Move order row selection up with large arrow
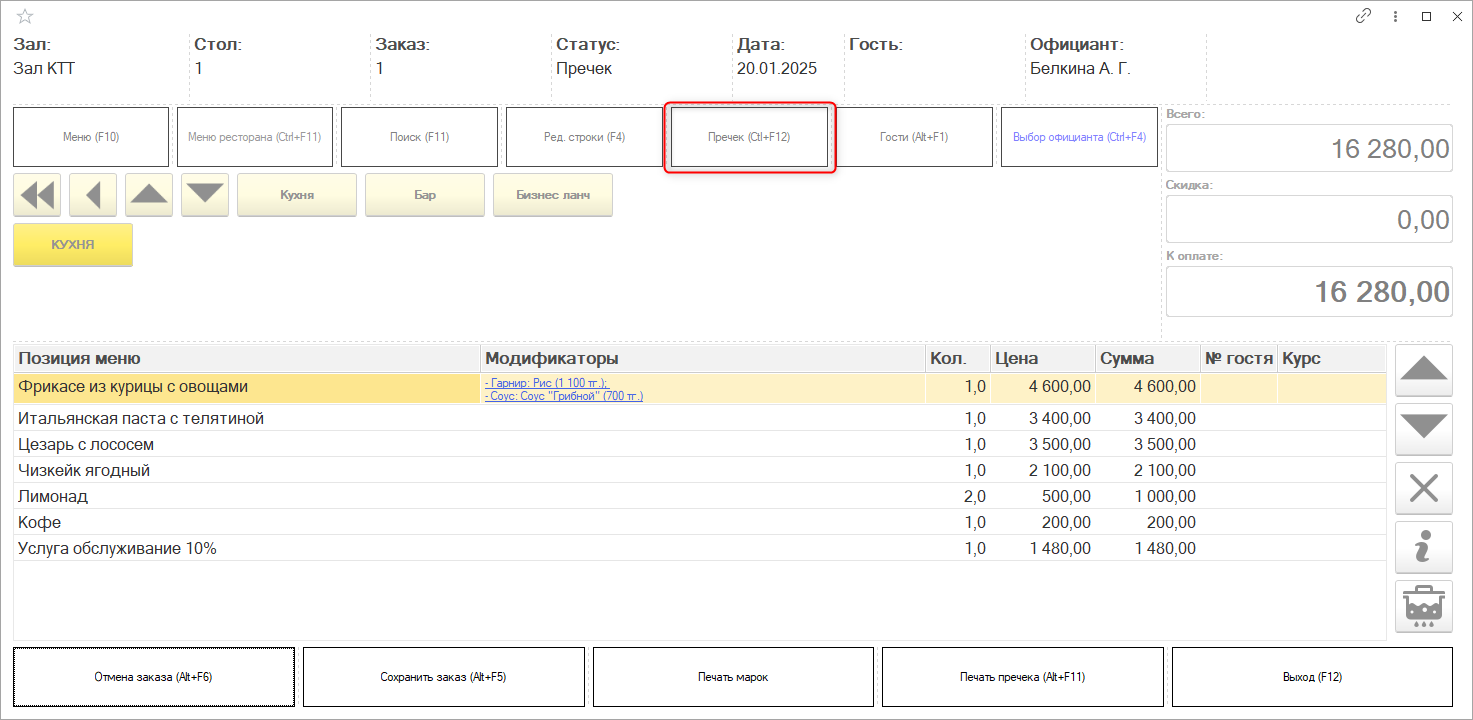This screenshot has height=720, width=1473. coord(1423,370)
